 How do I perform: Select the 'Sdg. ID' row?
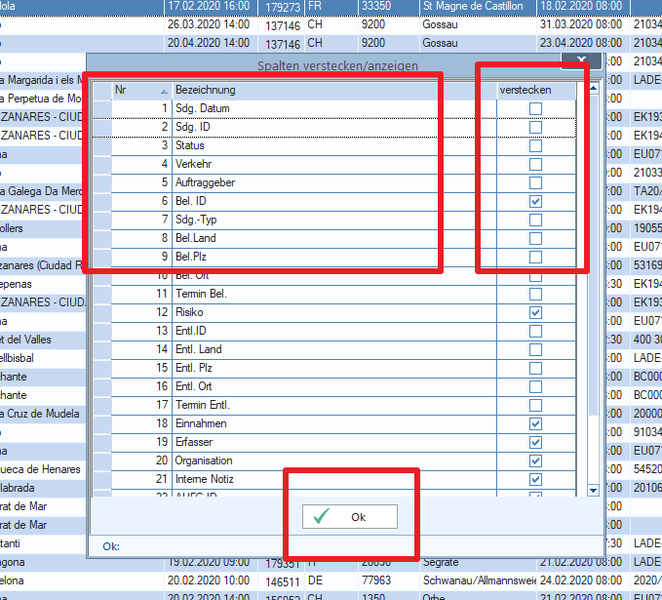(x=334, y=127)
